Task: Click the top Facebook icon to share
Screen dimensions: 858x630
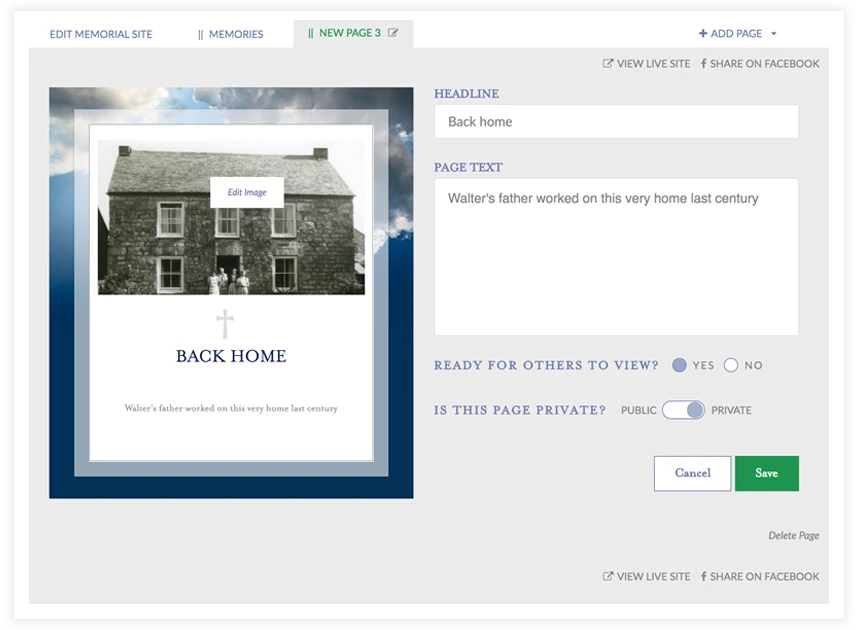Action: tap(703, 64)
